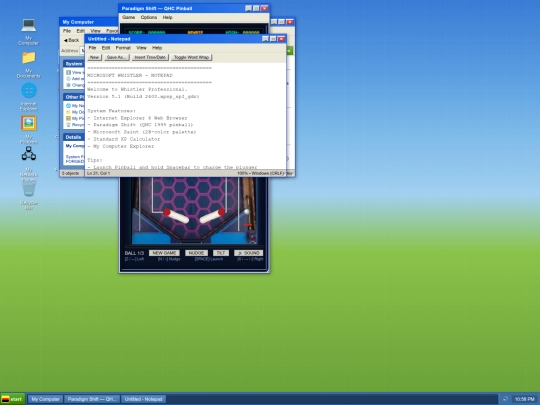Open the File menu in My Computer

click(67, 31)
